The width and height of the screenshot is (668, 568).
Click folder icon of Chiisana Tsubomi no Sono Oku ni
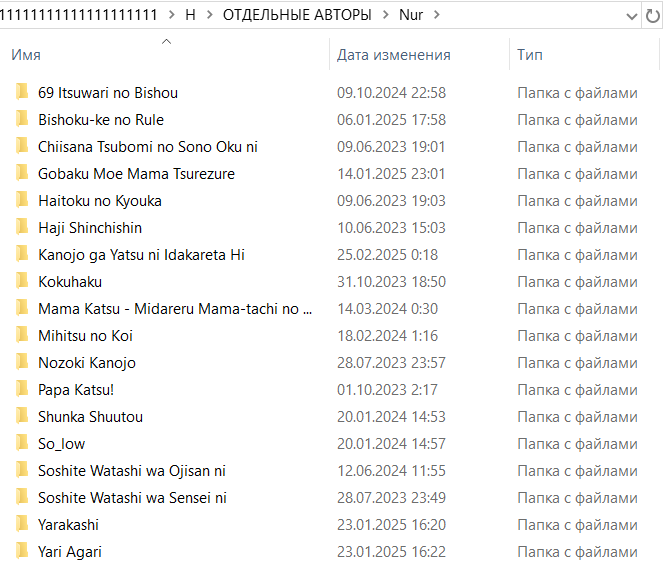(x=22, y=146)
